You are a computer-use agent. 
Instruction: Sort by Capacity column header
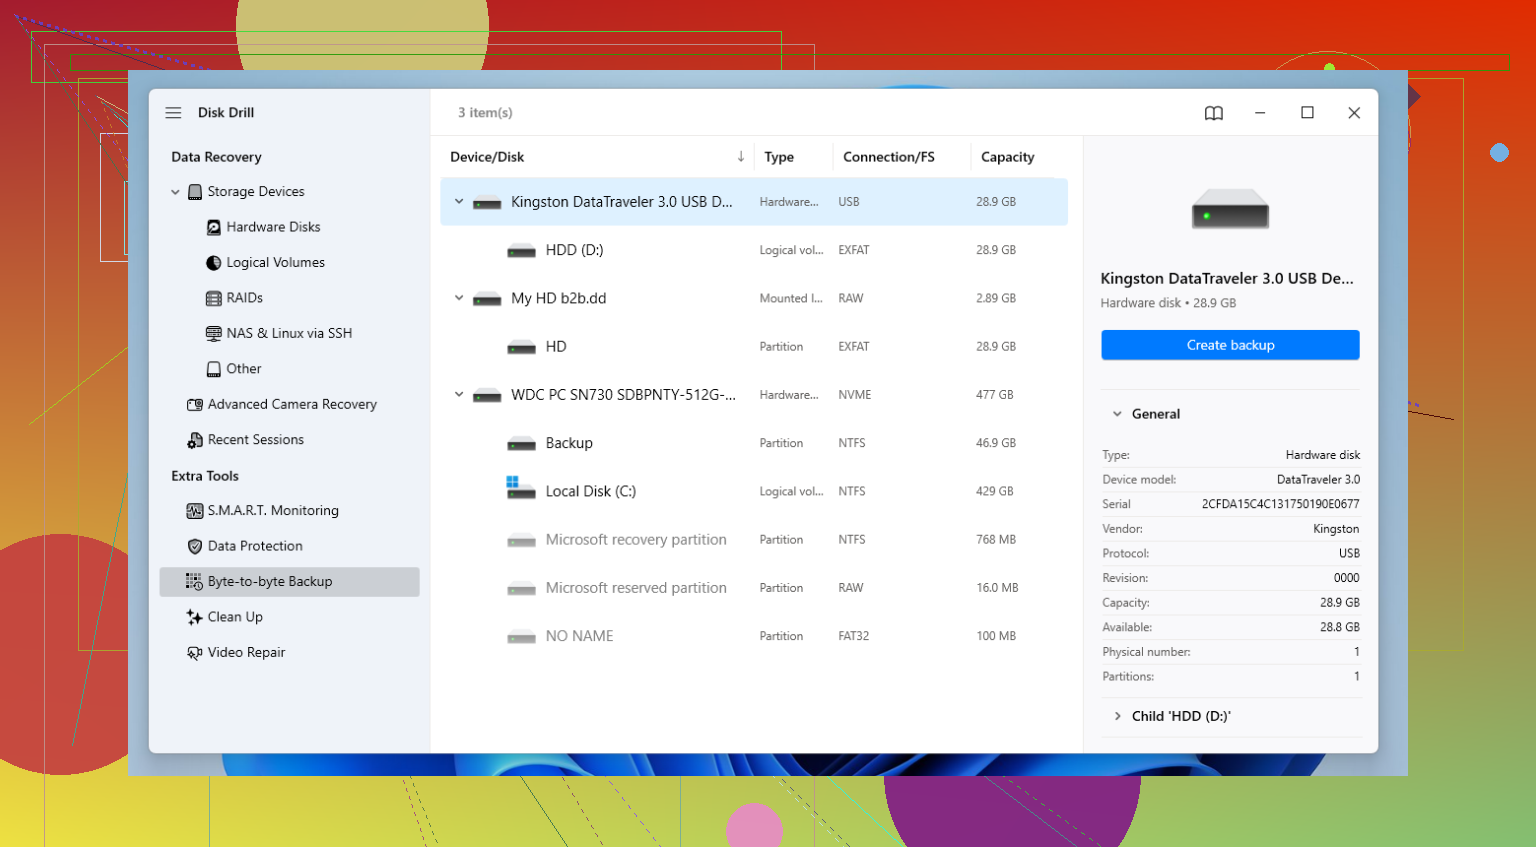(x=1007, y=157)
